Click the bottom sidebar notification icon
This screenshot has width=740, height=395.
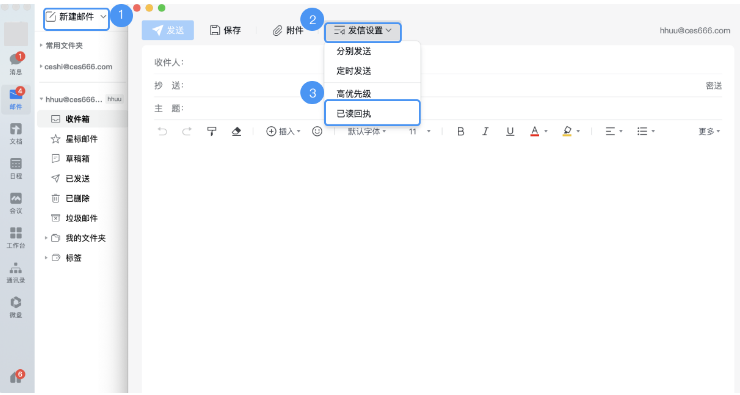(17, 377)
